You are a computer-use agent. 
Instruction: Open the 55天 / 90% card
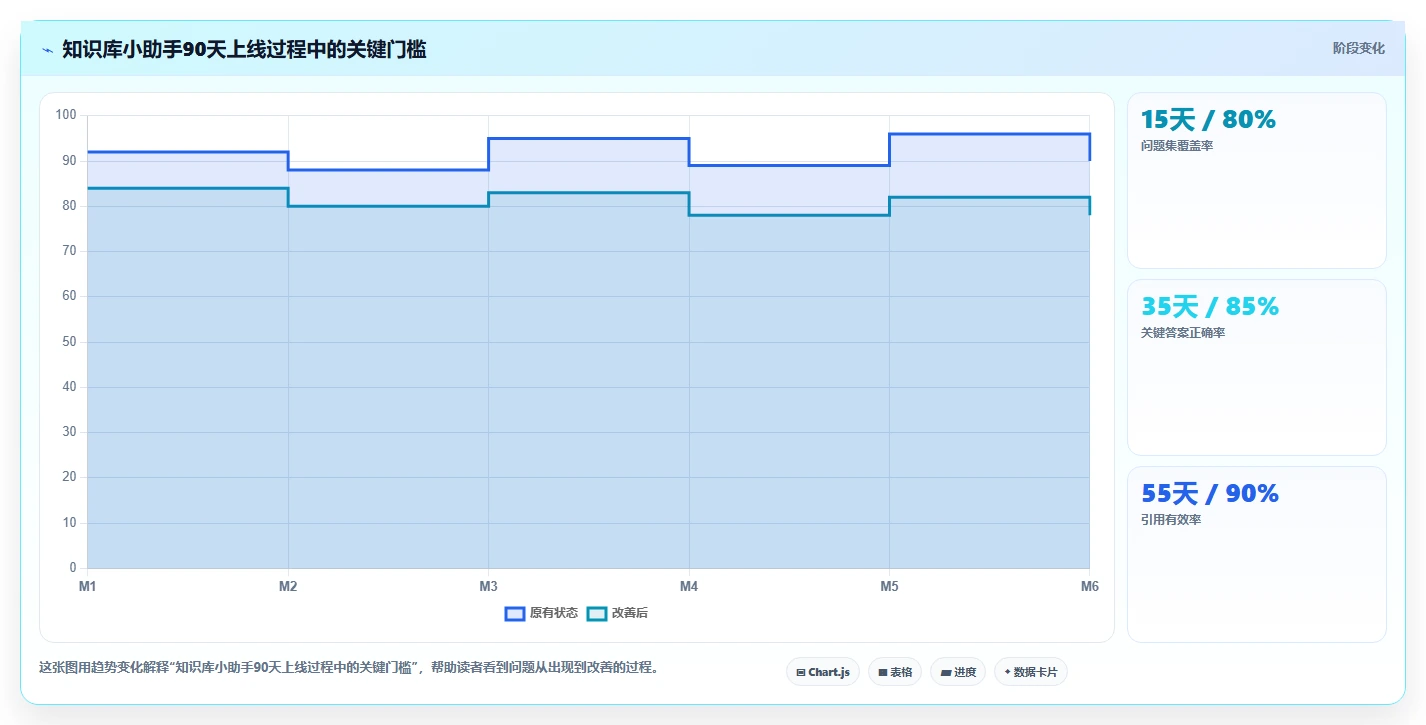(x=1257, y=555)
